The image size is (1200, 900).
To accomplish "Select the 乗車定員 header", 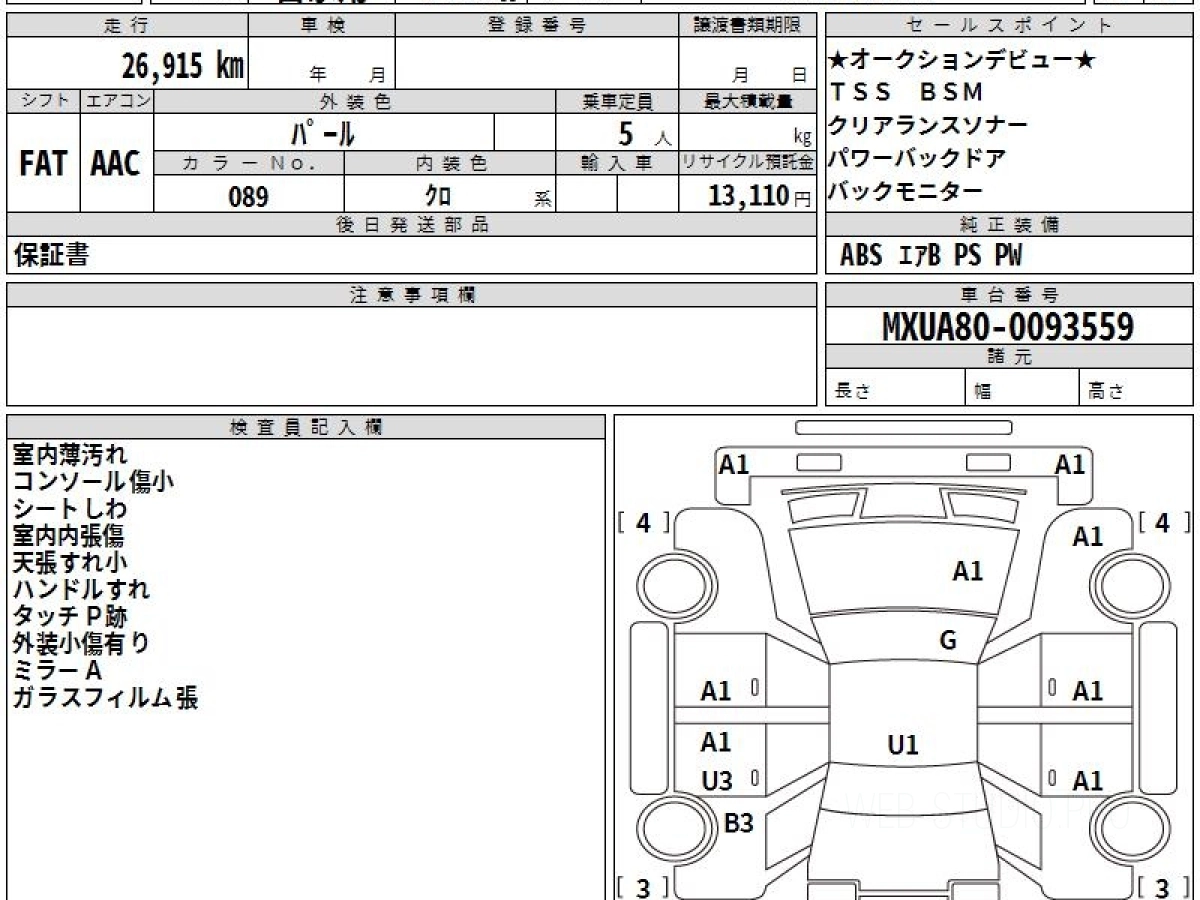I will click(617, 101).
